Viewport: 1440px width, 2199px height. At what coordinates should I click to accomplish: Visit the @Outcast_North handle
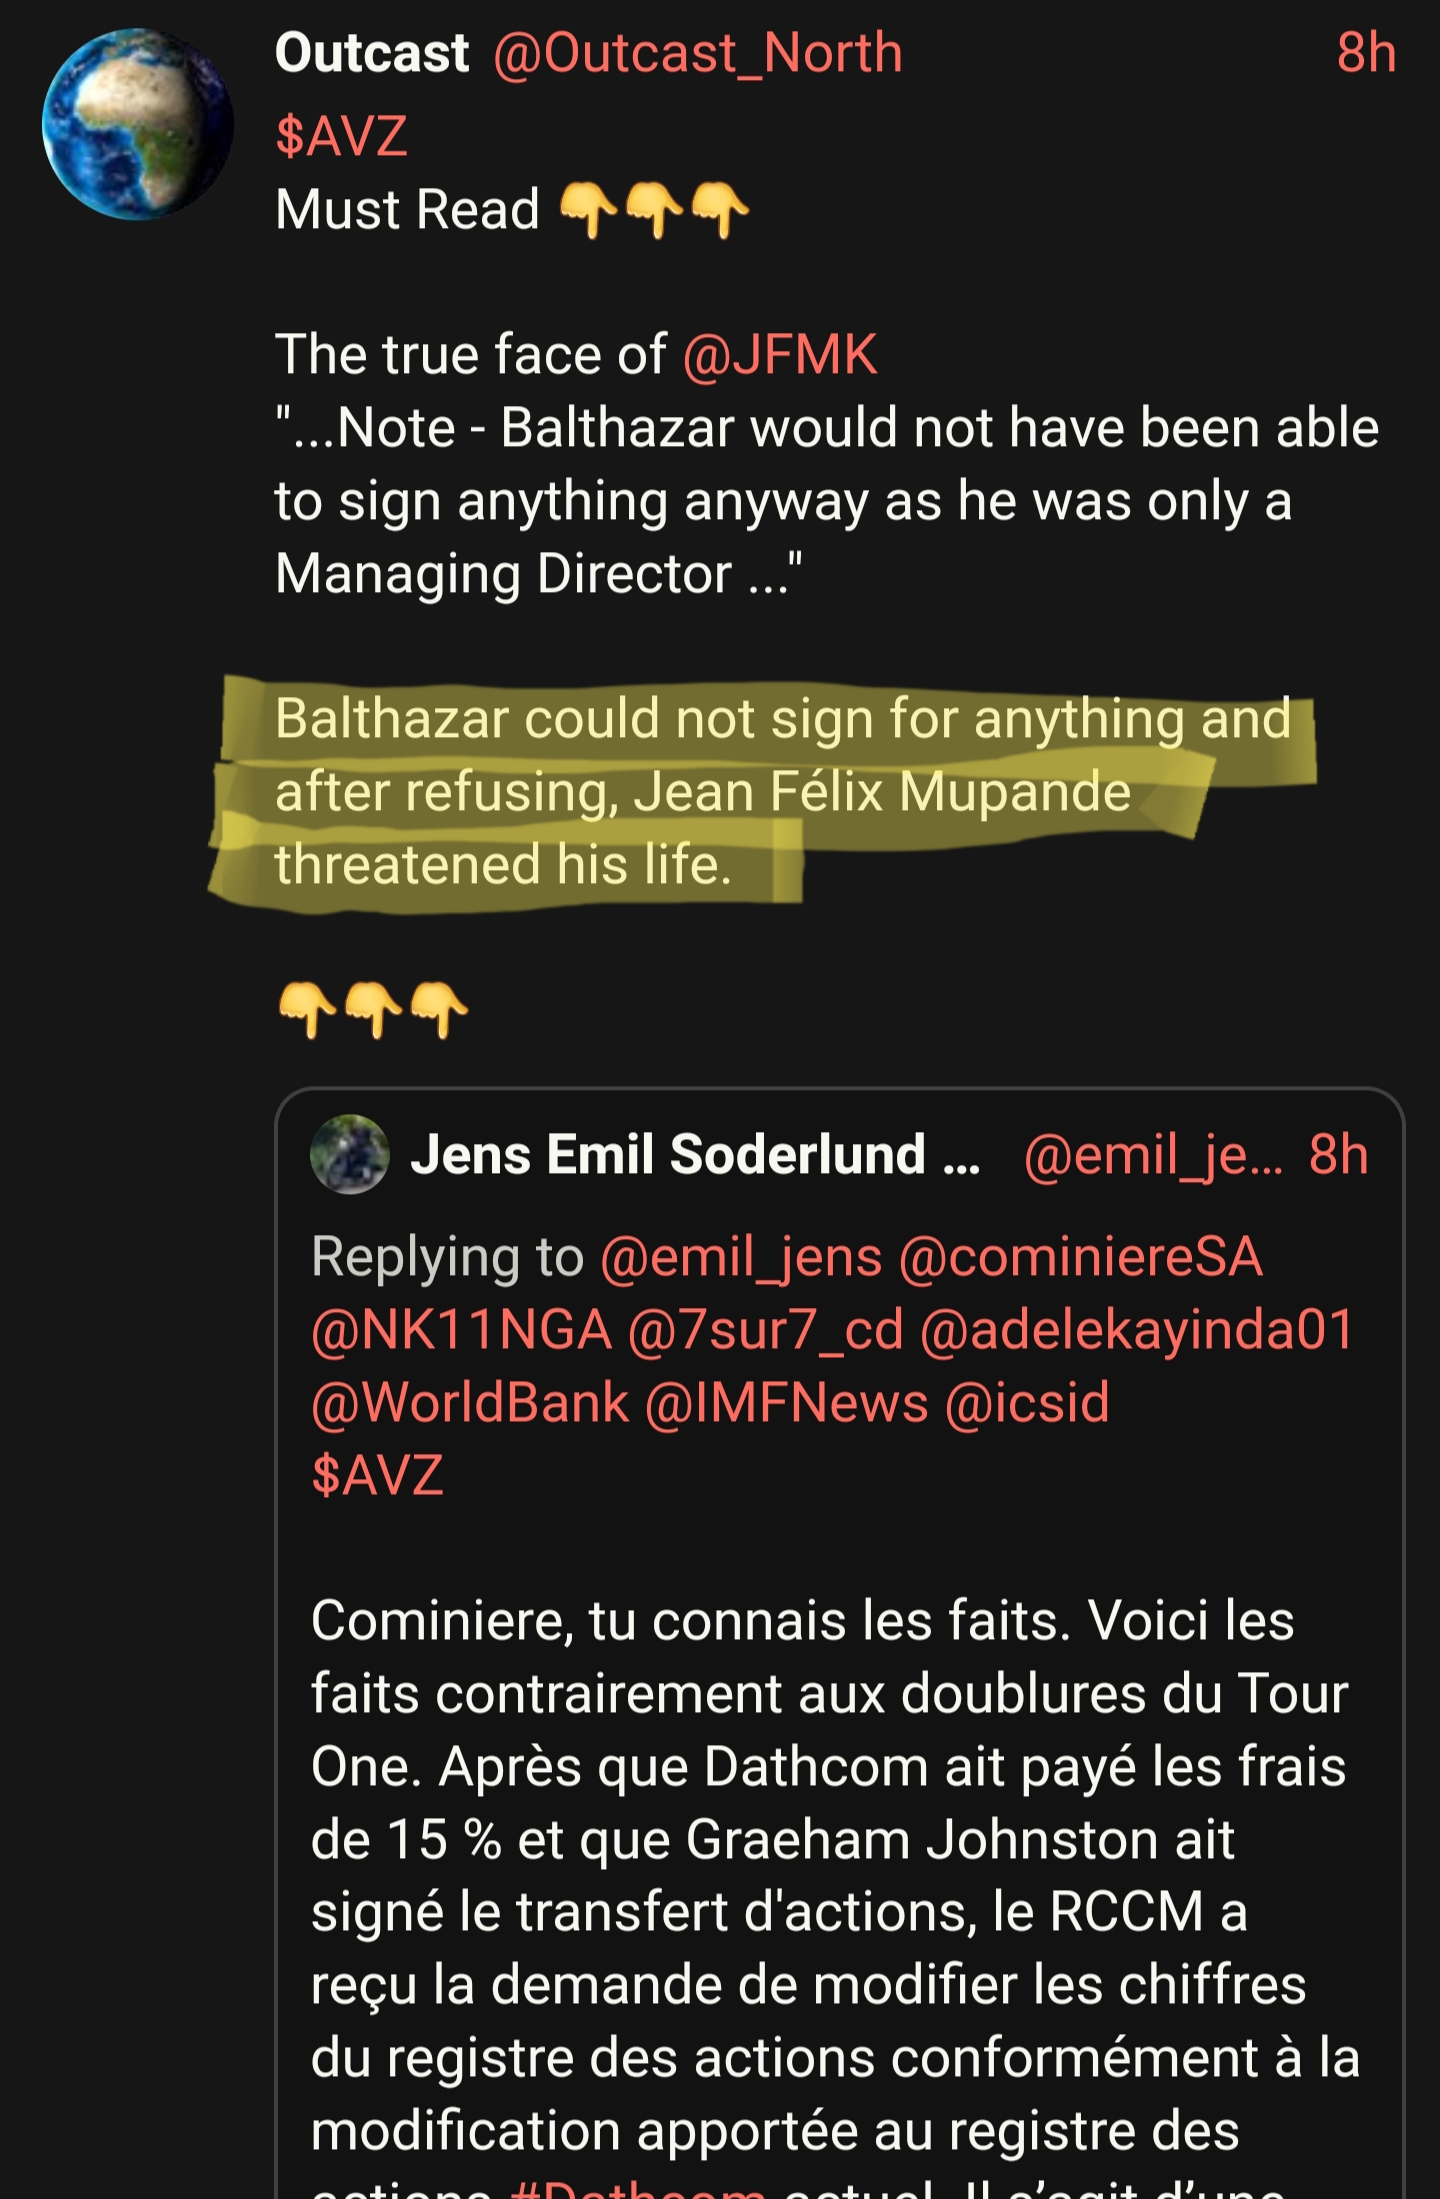697,53
